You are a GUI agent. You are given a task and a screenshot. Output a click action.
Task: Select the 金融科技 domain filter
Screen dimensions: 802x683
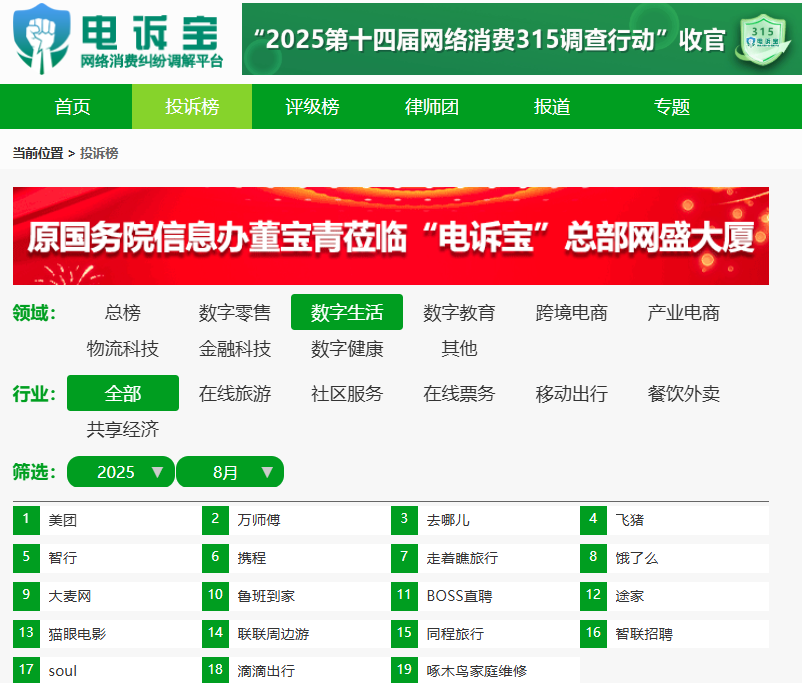pyautogui.click(x=235, y=348)
